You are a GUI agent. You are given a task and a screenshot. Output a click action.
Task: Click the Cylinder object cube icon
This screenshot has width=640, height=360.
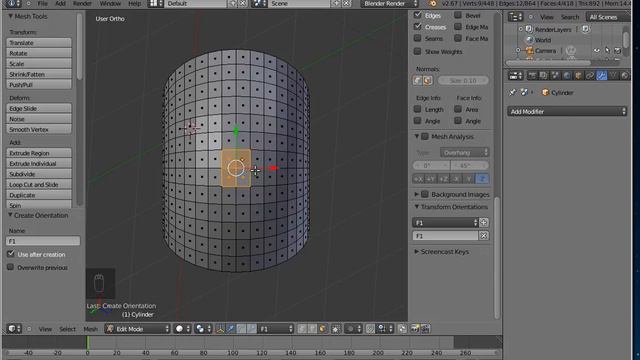tap(545, 93)
